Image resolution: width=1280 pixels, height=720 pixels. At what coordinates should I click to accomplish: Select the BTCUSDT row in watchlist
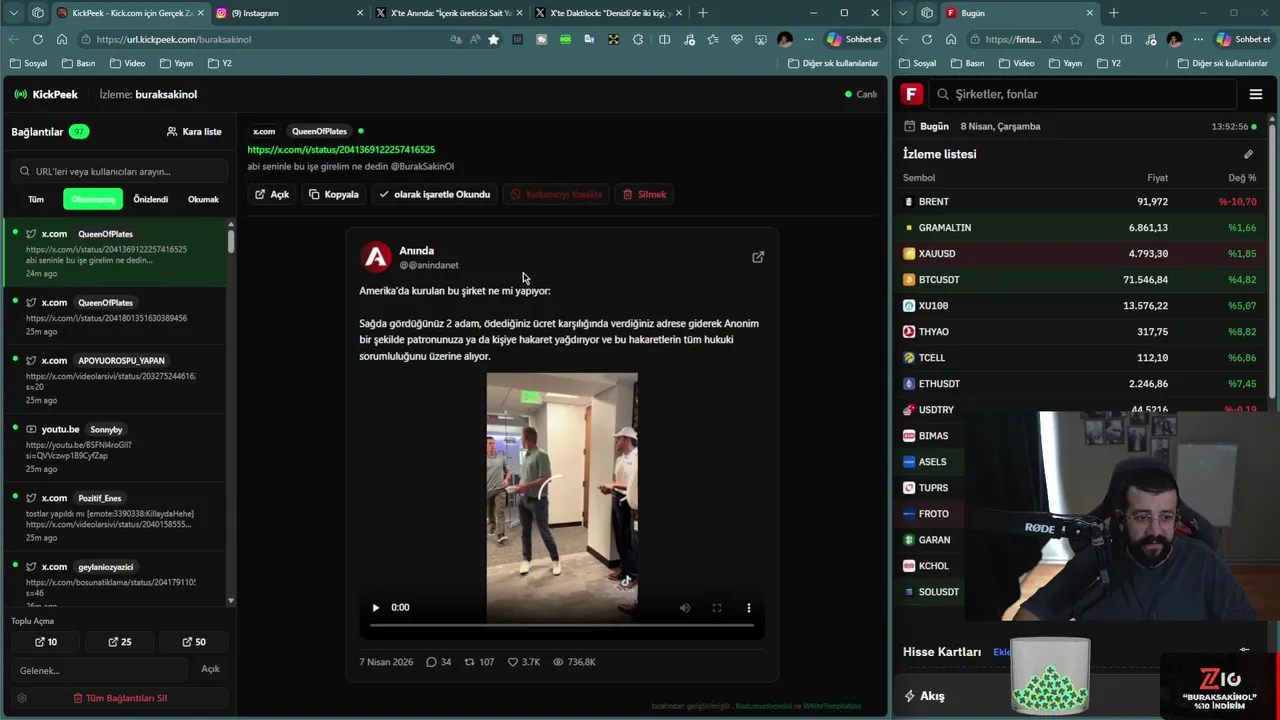[1080, 279]
